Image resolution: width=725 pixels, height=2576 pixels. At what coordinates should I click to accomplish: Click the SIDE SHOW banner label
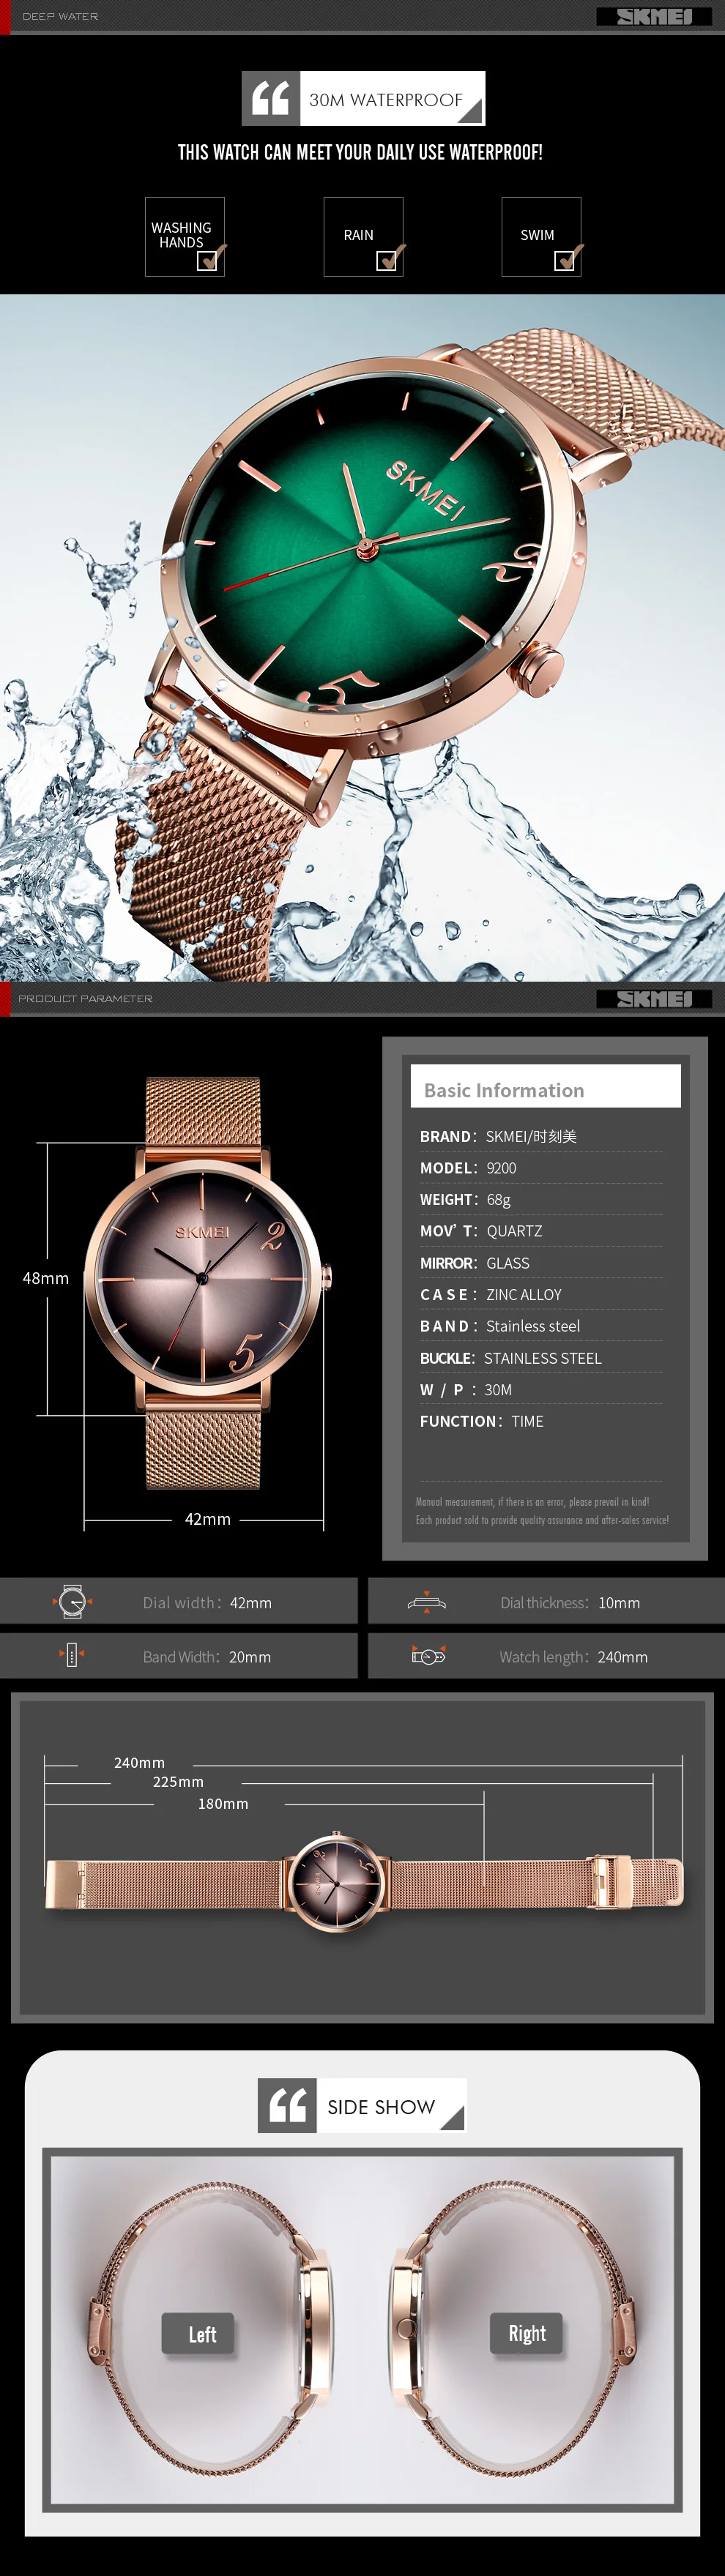point(381,2106)
